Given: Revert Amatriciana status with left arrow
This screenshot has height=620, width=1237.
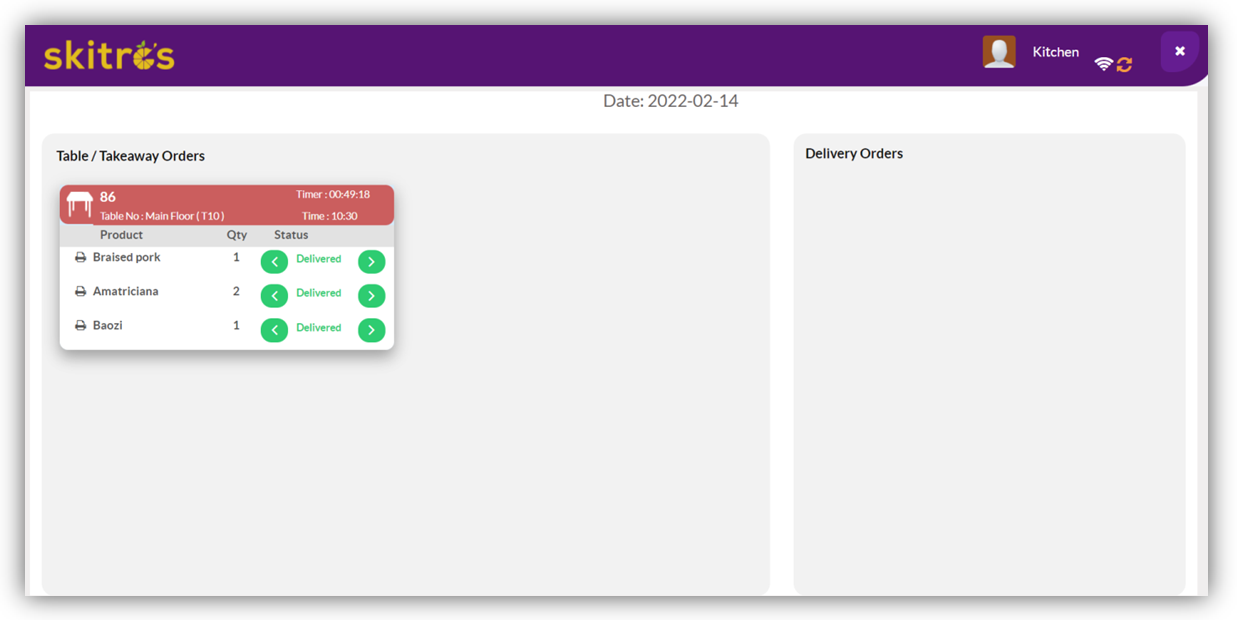Looking at the screenshot, I should tap(274, 296).
